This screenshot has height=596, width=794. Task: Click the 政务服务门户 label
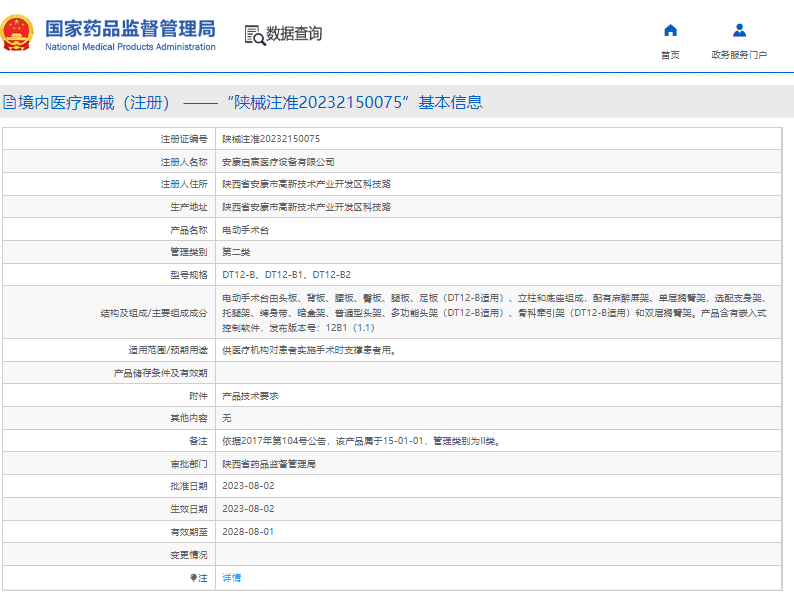739,55
